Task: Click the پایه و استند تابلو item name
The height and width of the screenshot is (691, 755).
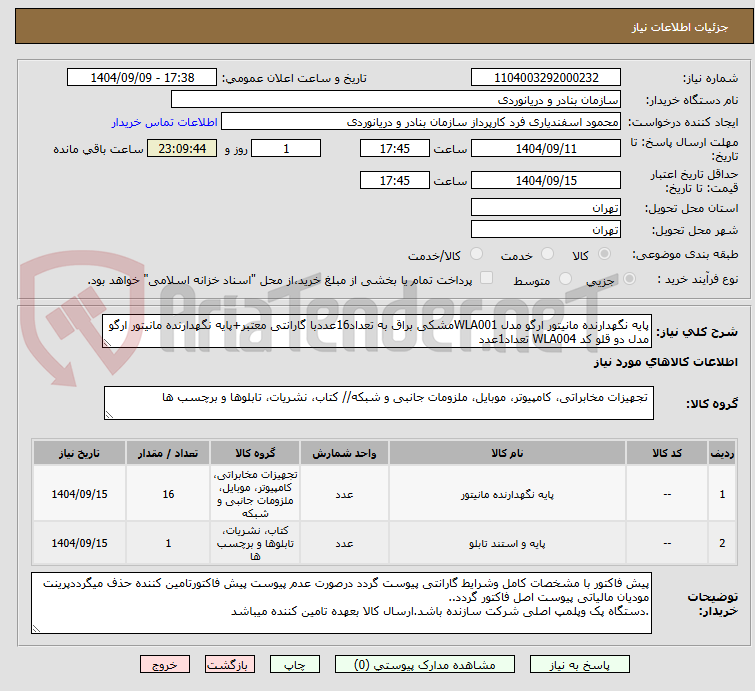Action: click(x=507, y=544)
